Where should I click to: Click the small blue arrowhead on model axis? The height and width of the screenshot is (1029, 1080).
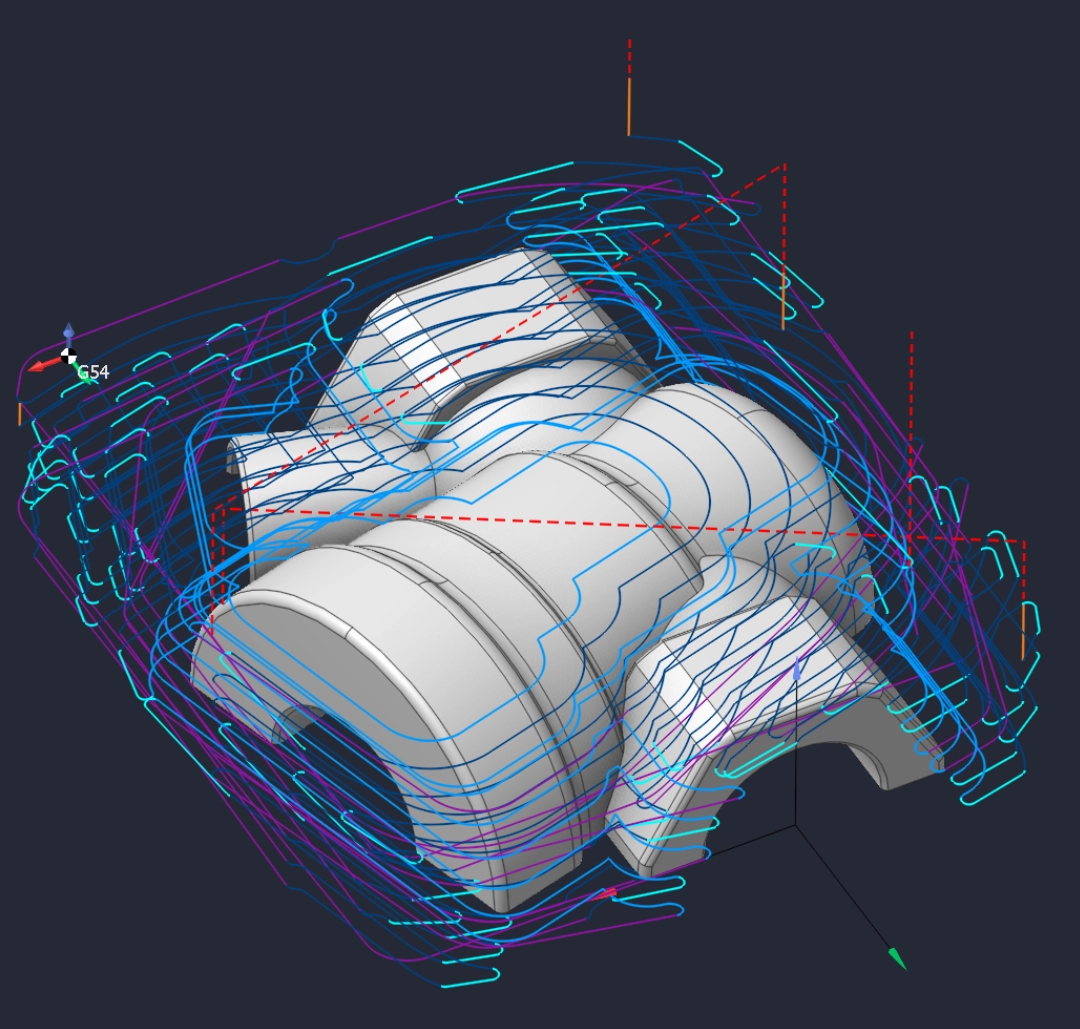coord(796,671)
